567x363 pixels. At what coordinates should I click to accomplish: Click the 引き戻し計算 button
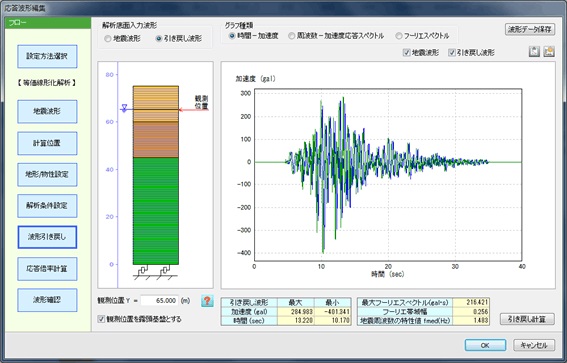(x=527, y=319)
